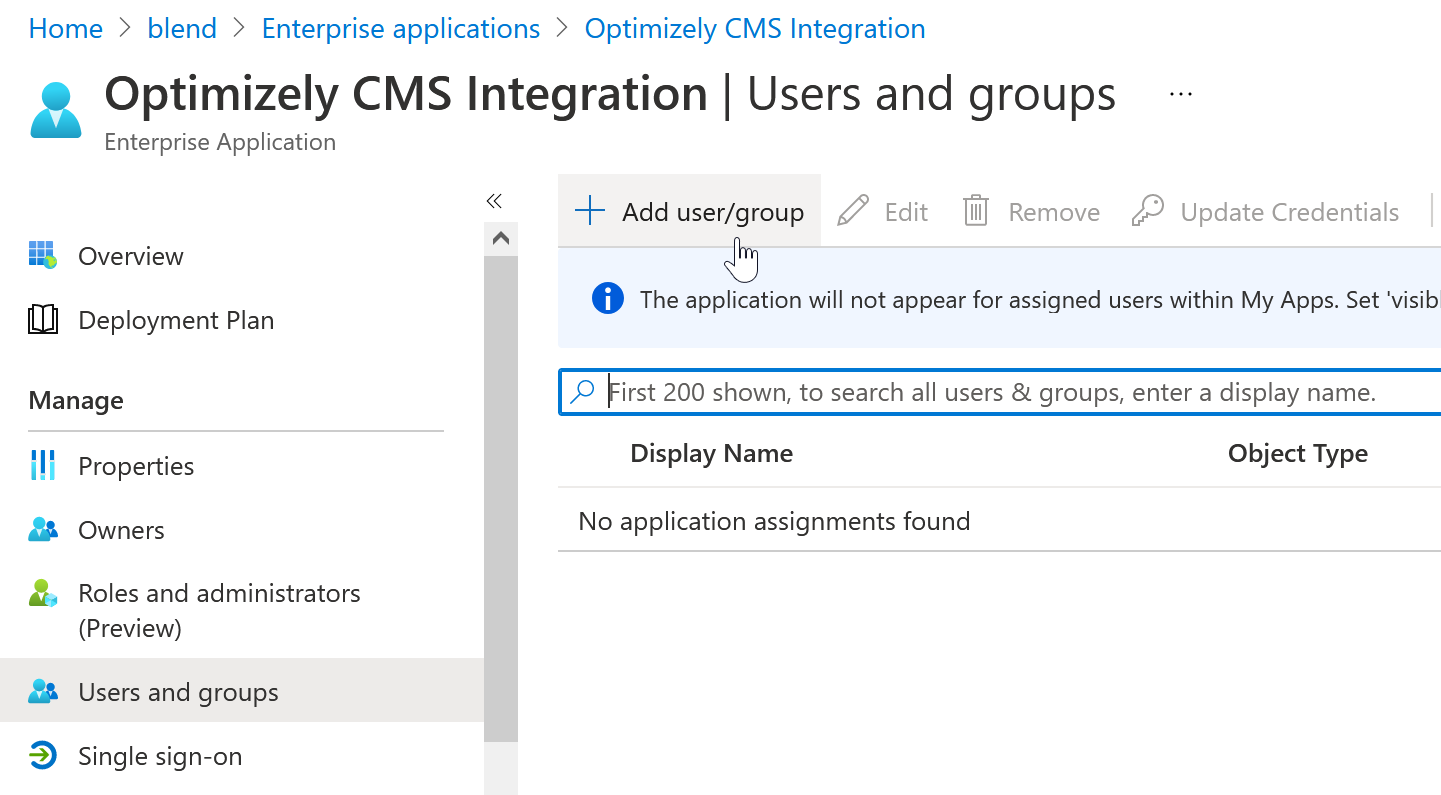Click the My Apps info banner text

coord(1040,299)
